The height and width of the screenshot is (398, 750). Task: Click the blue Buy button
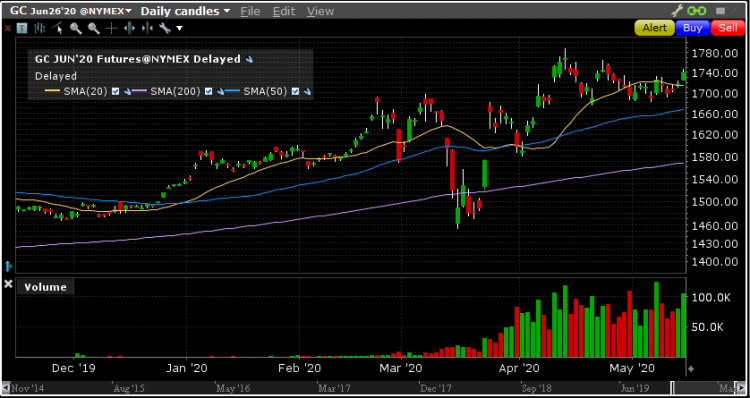click(692, 28)
